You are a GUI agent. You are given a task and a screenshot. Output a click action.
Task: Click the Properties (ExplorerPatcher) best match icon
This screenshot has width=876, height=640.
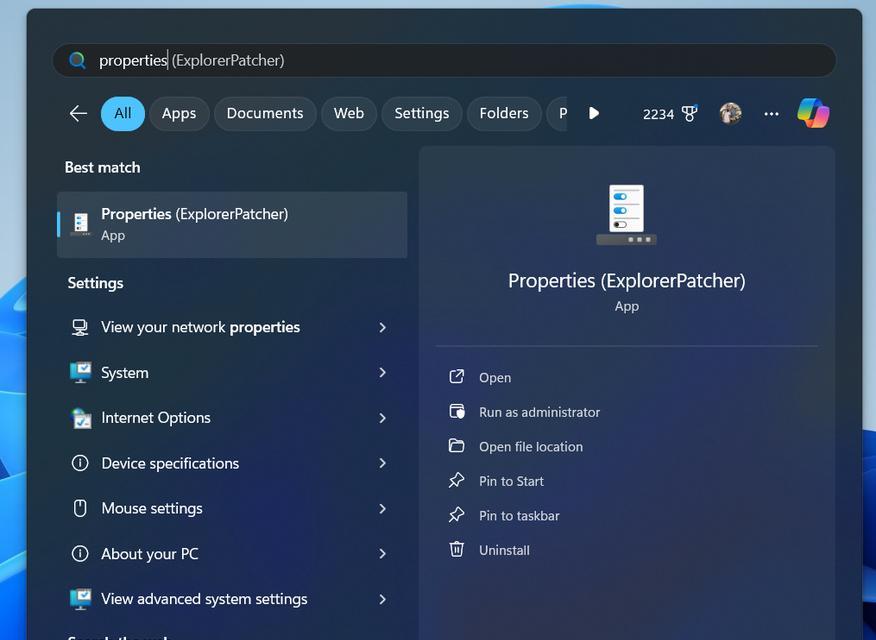click(x=81, y=224)
